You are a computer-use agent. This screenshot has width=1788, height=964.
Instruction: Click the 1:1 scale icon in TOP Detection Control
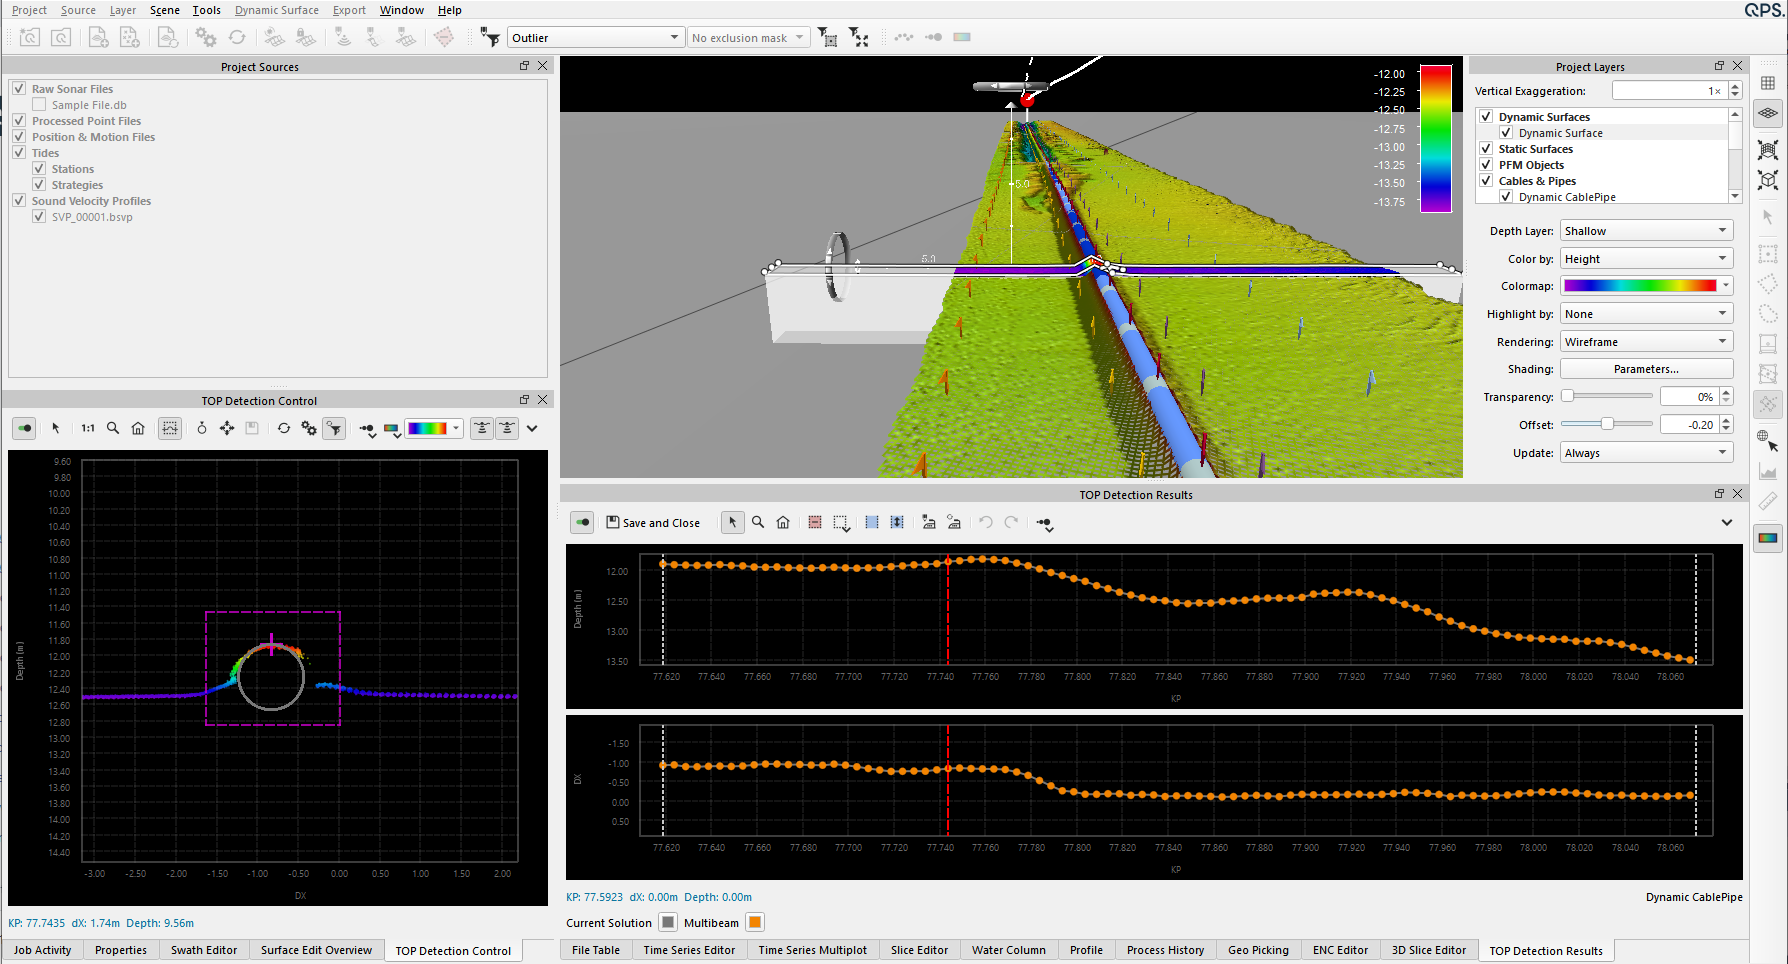pos(88,428)
